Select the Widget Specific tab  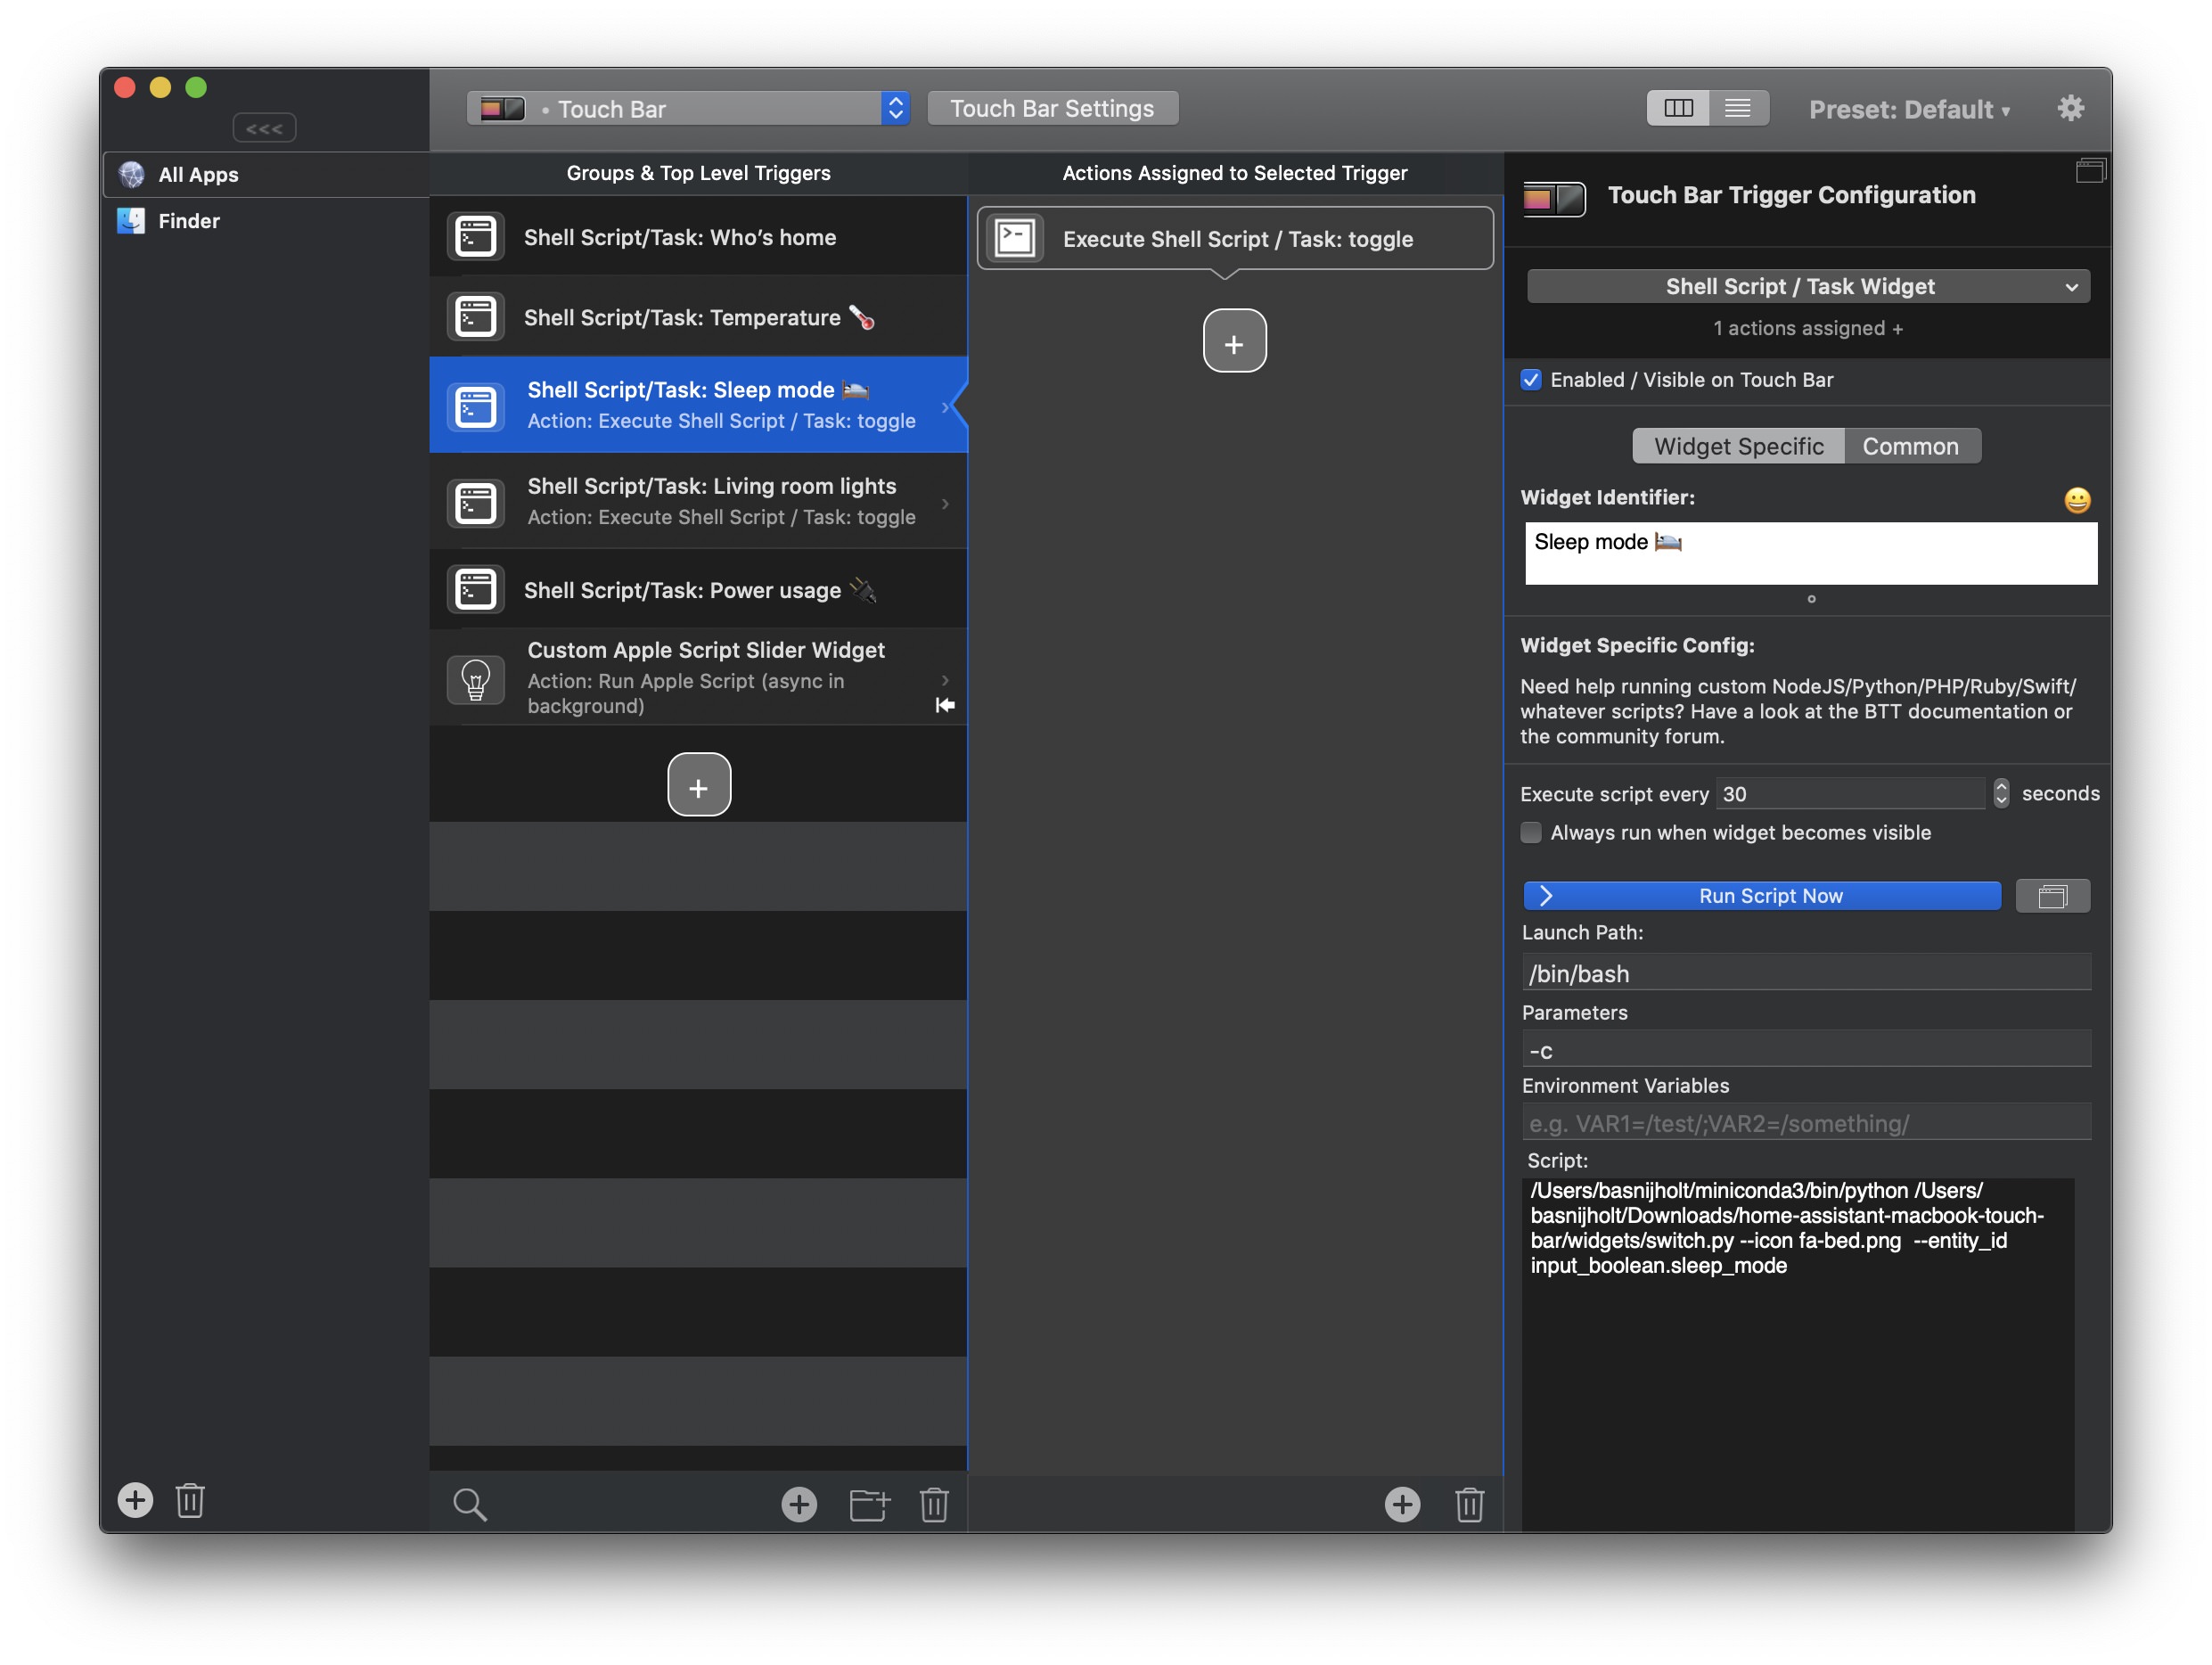coord(1738,446)
